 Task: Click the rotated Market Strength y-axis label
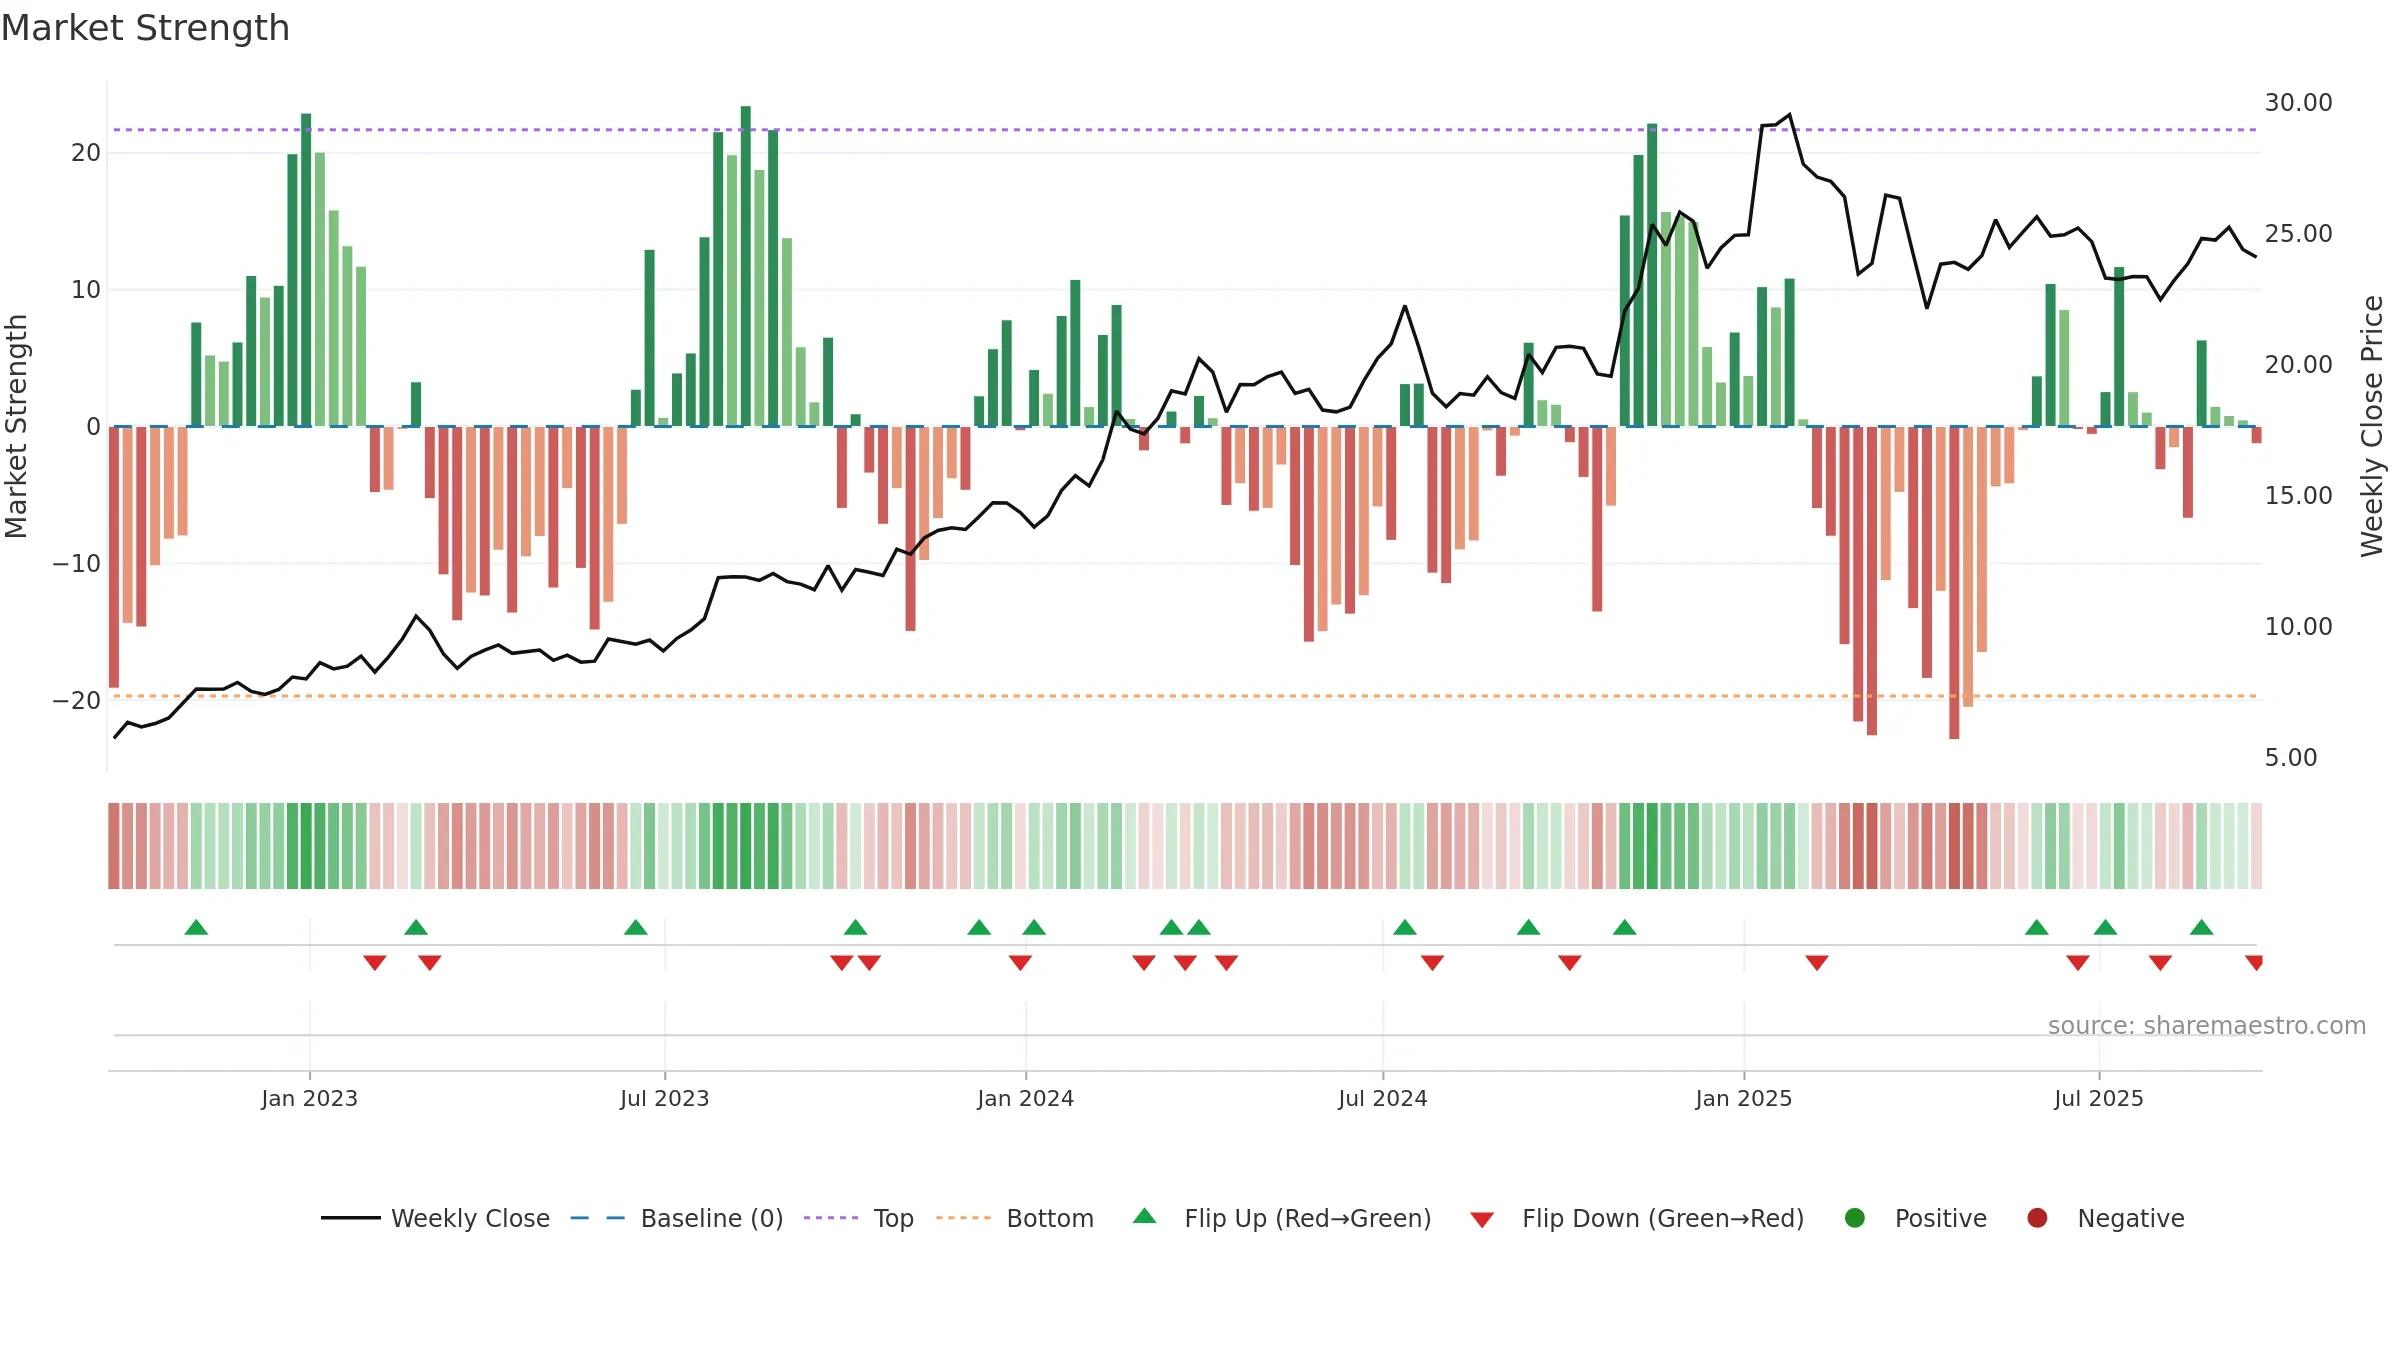(x=16, y=426)
